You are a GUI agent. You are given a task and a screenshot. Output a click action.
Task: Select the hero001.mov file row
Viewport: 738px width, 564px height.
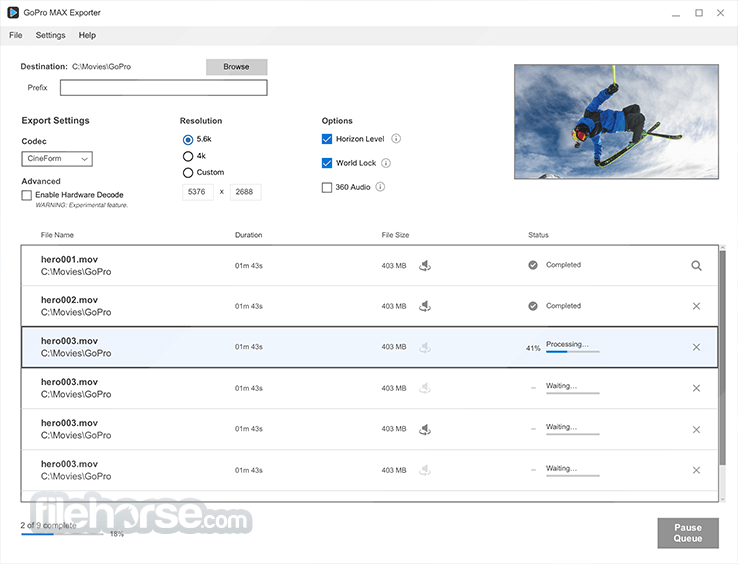pos(369,266)
